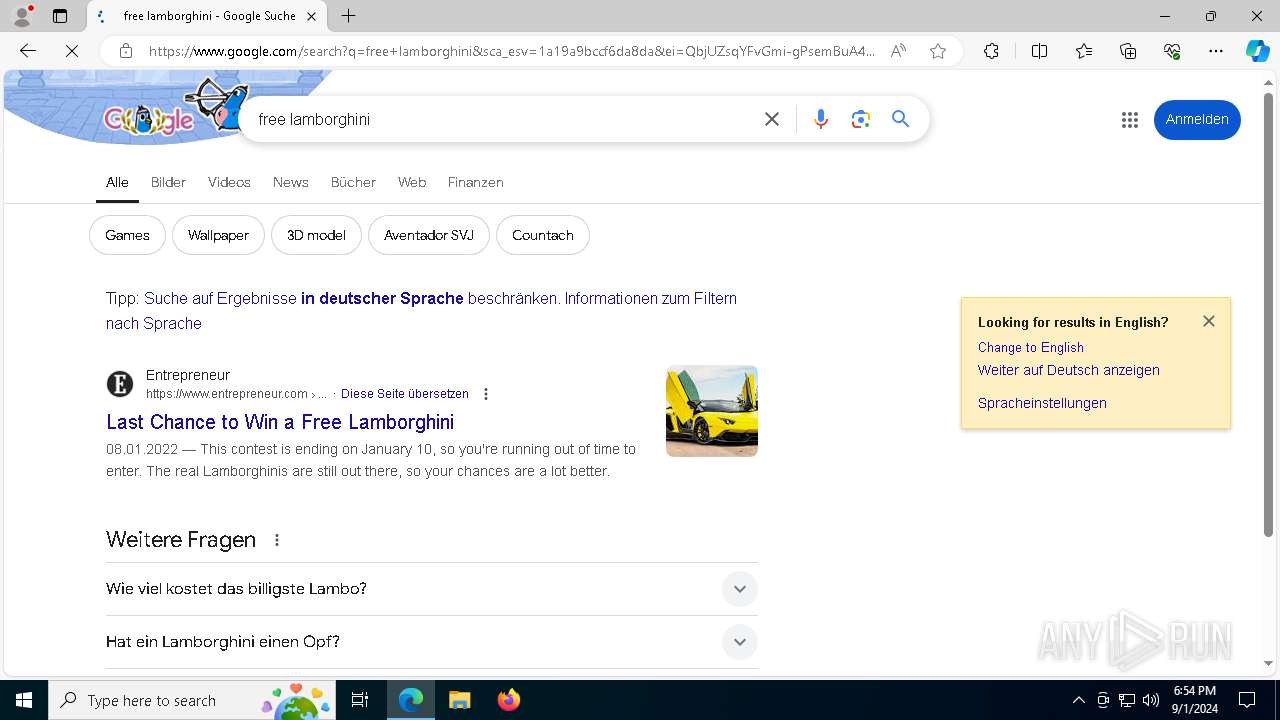Select the Alle results tab

point(117,182)
